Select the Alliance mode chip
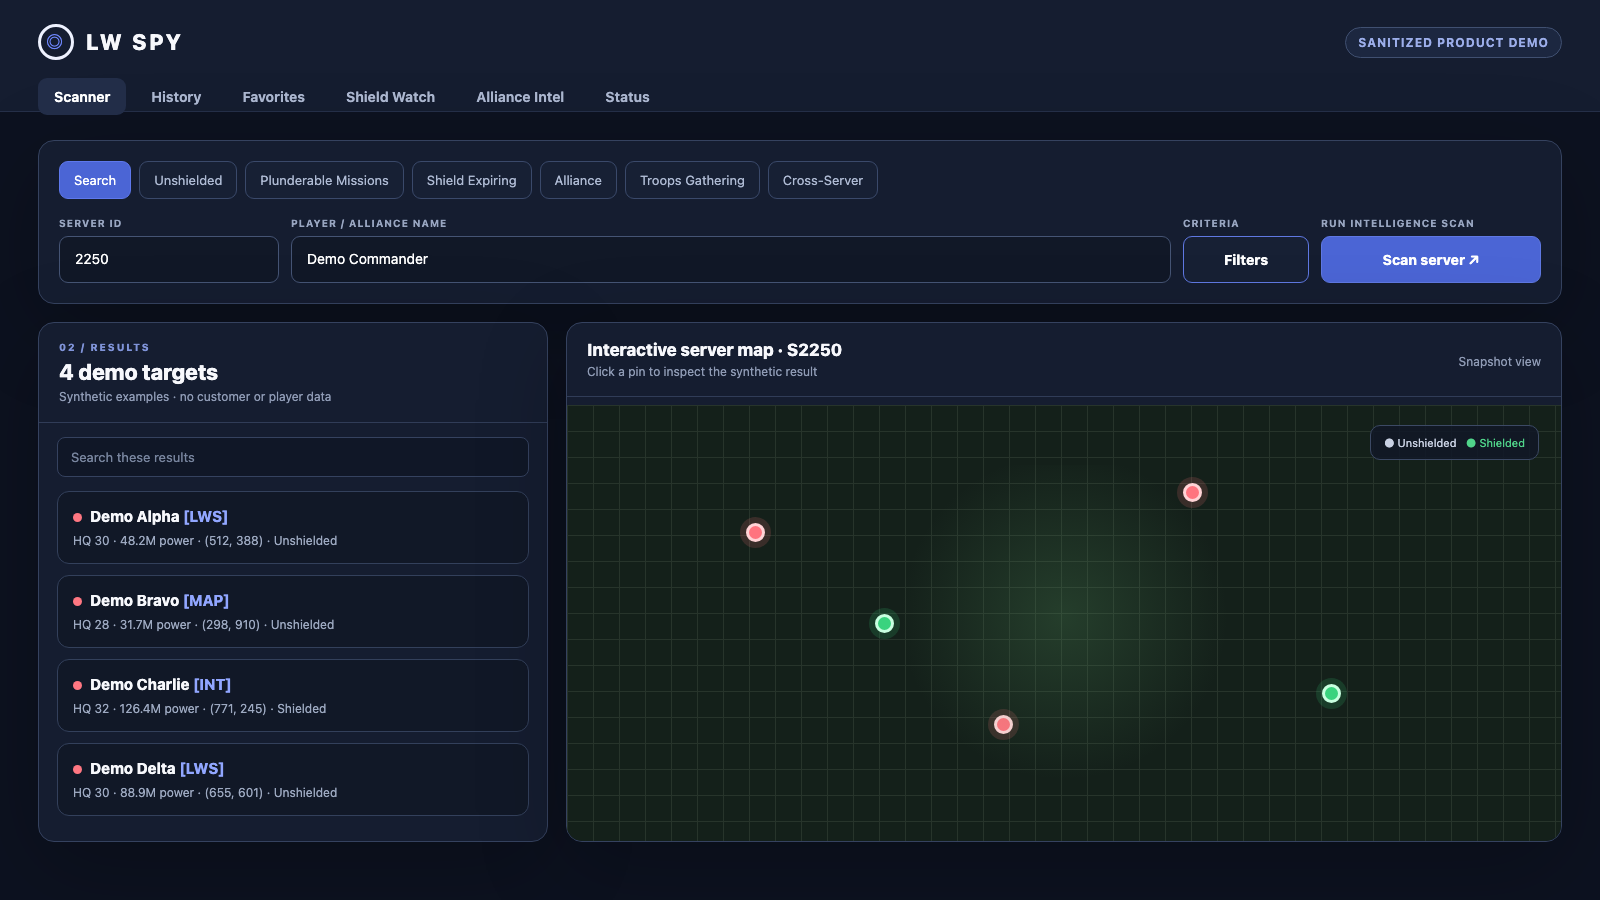This screenshot has height=900, width=1600. [x=578, y=180]
